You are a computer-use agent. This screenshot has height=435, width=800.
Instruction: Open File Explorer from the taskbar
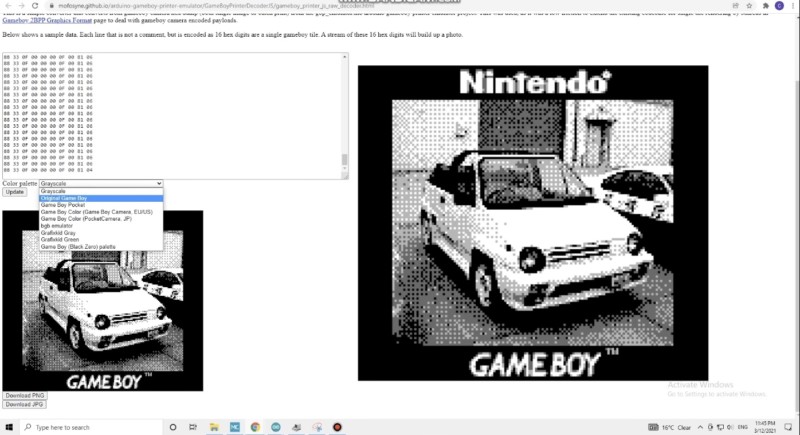[214, 427]
